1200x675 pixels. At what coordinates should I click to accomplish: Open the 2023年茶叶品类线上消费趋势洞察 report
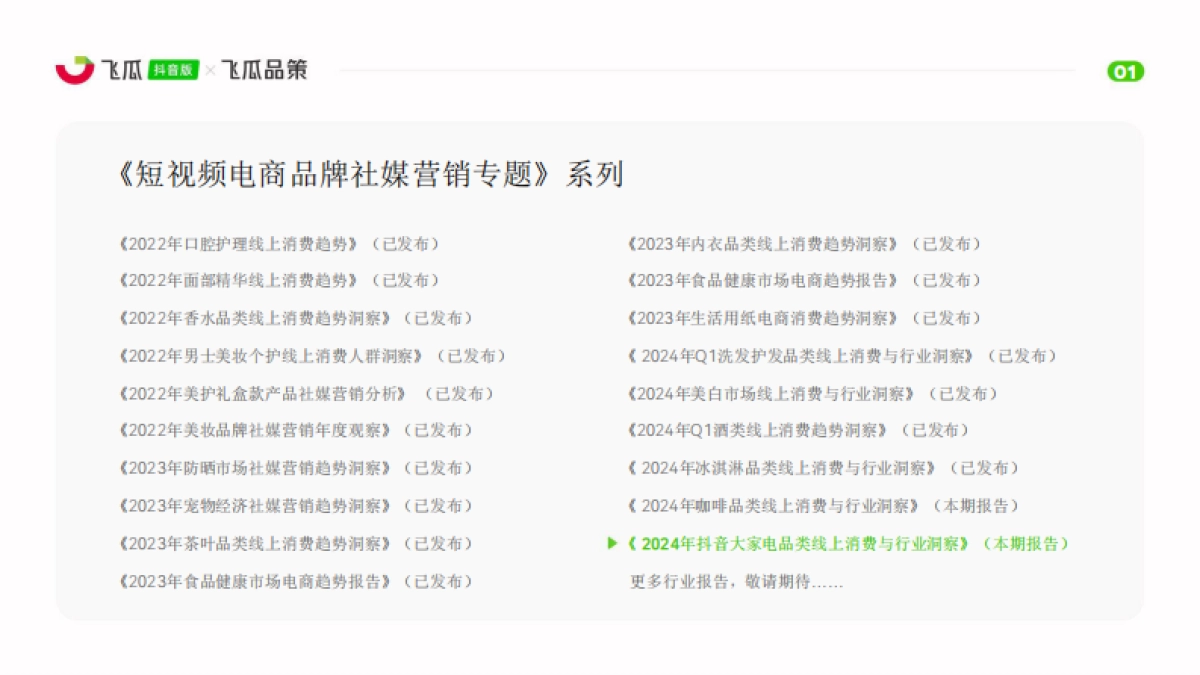tap(254, 543)
